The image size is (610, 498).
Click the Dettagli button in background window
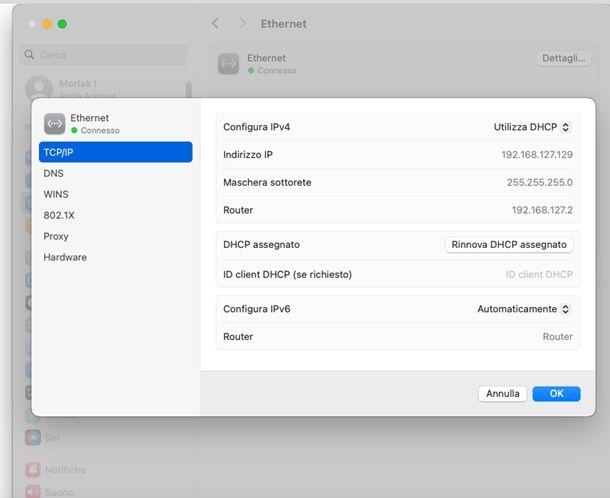pyautogui.click(x=564, y=58)
